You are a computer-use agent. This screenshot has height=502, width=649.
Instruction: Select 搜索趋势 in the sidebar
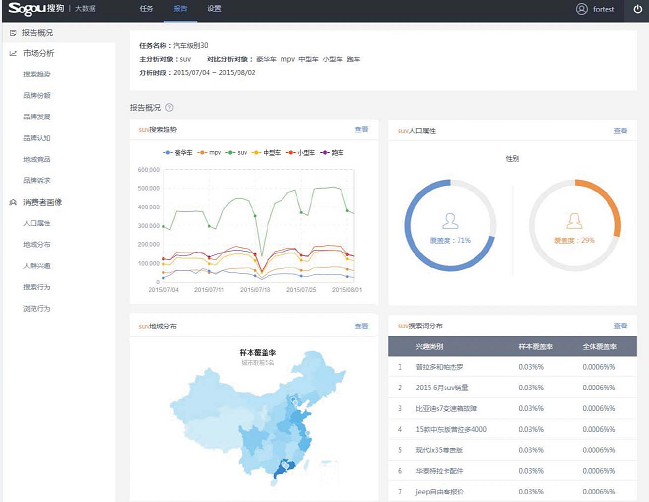(x=36, y=74)
